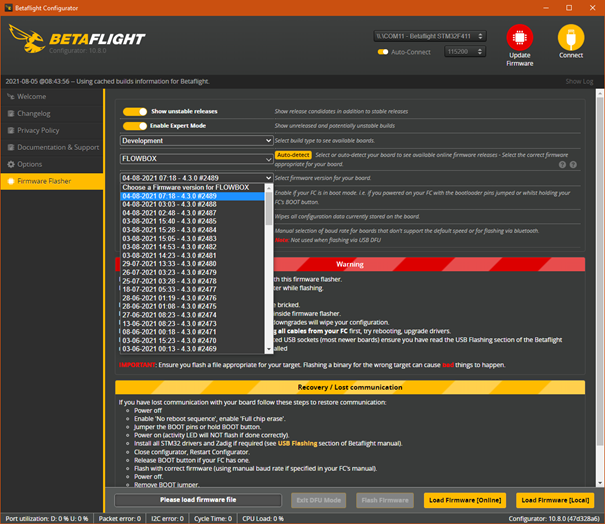Open the Privacy Policy tab

pyautogui.click(x=52, y=130)
